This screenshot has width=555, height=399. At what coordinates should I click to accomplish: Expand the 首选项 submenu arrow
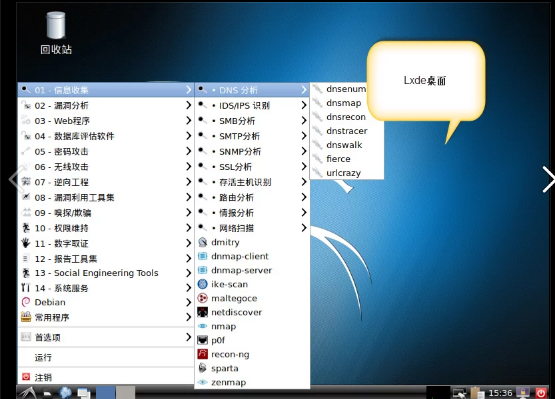(189, 337)
